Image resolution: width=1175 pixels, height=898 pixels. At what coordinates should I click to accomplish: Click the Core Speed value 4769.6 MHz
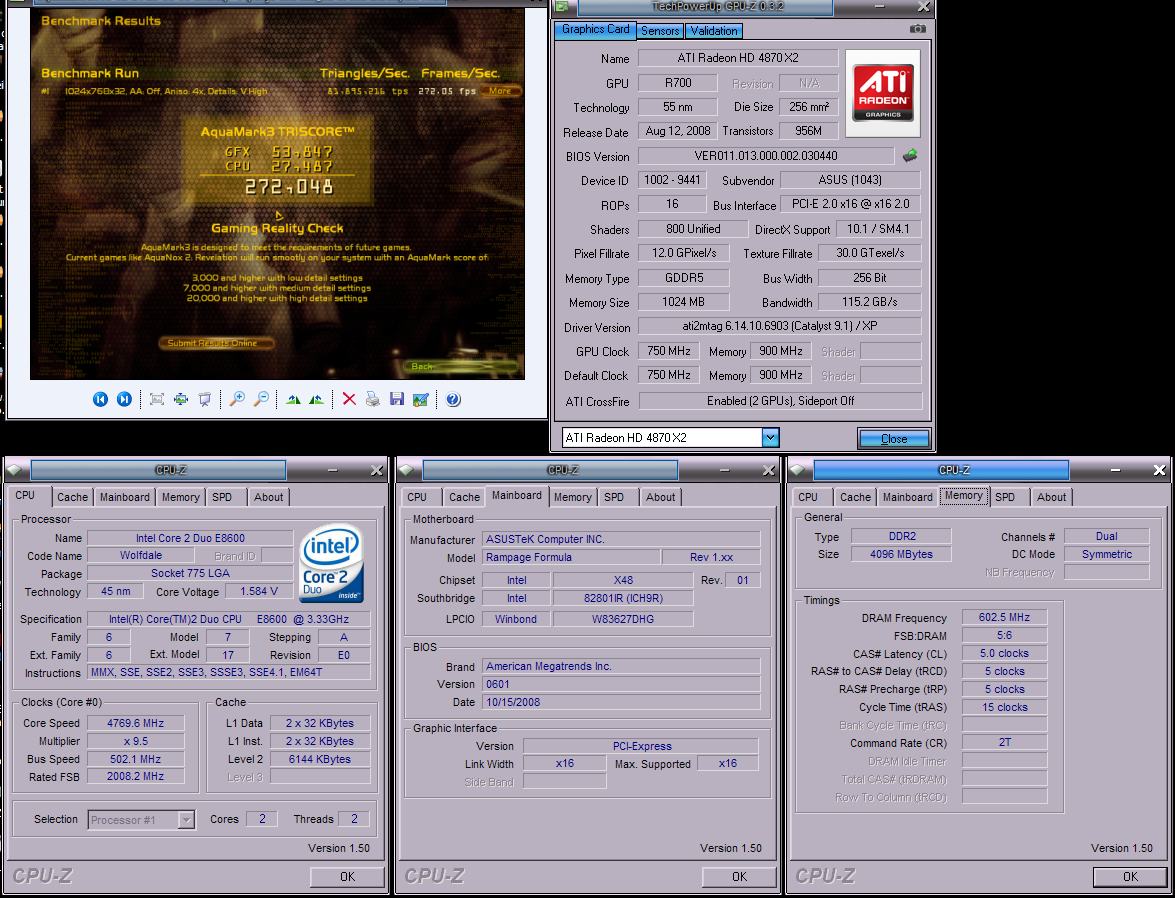(x=135, y=723)
